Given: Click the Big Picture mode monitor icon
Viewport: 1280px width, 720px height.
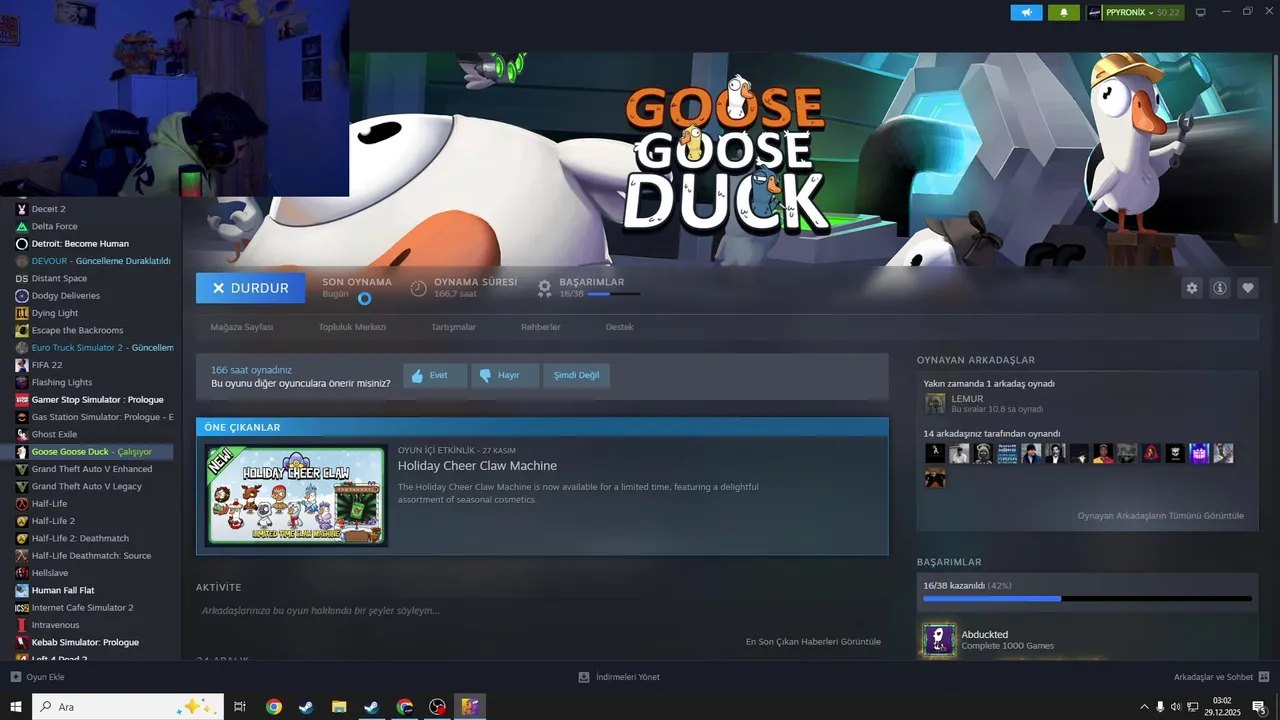Looking at the screenshot, I should pos(1201,12).
